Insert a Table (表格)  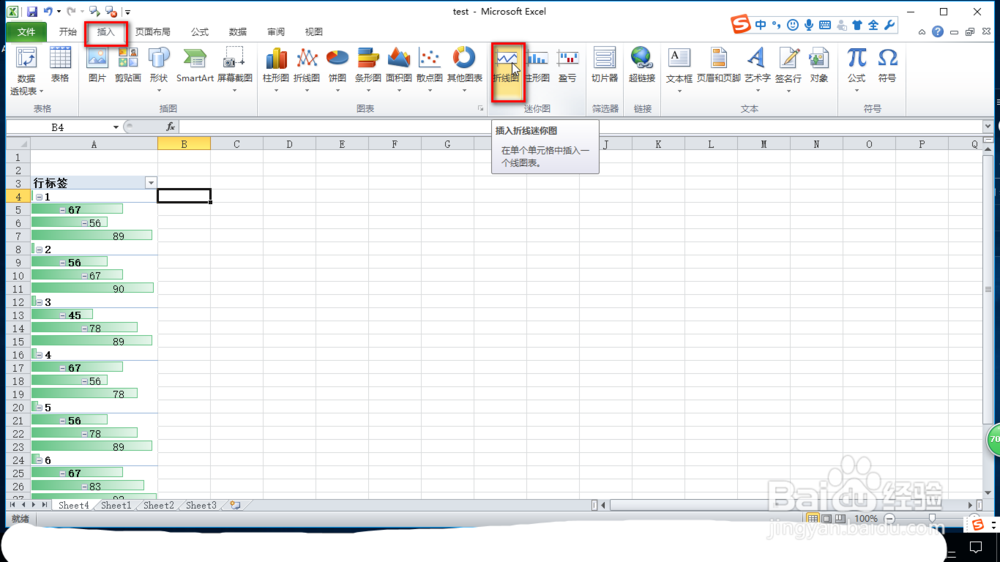tap(60, 65)
